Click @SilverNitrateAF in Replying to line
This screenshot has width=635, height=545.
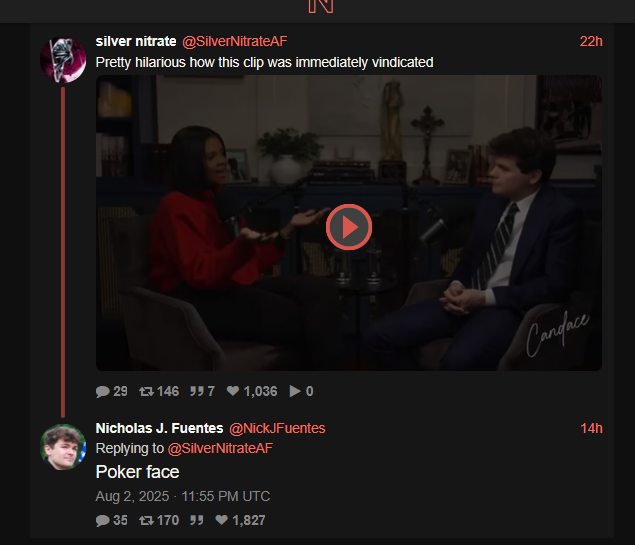(x=220, y=449)
